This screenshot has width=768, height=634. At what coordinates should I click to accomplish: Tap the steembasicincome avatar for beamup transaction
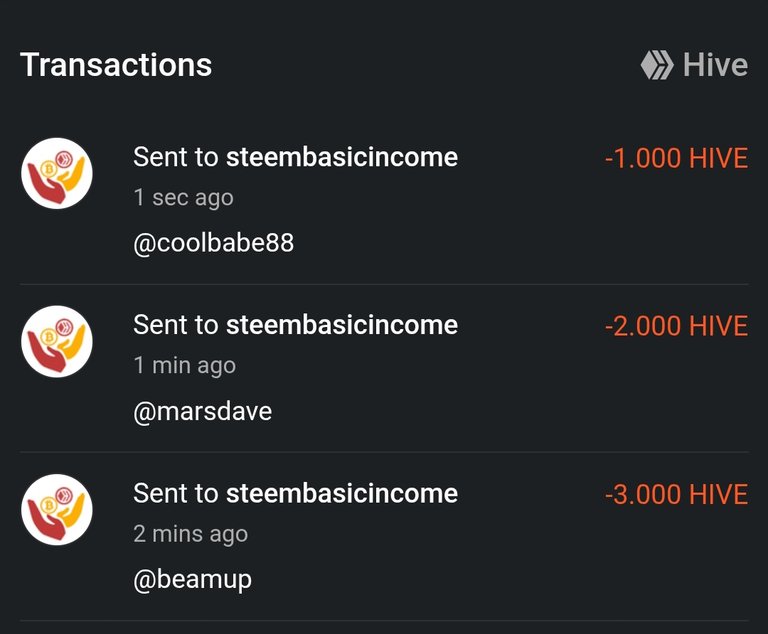point(57,510)
